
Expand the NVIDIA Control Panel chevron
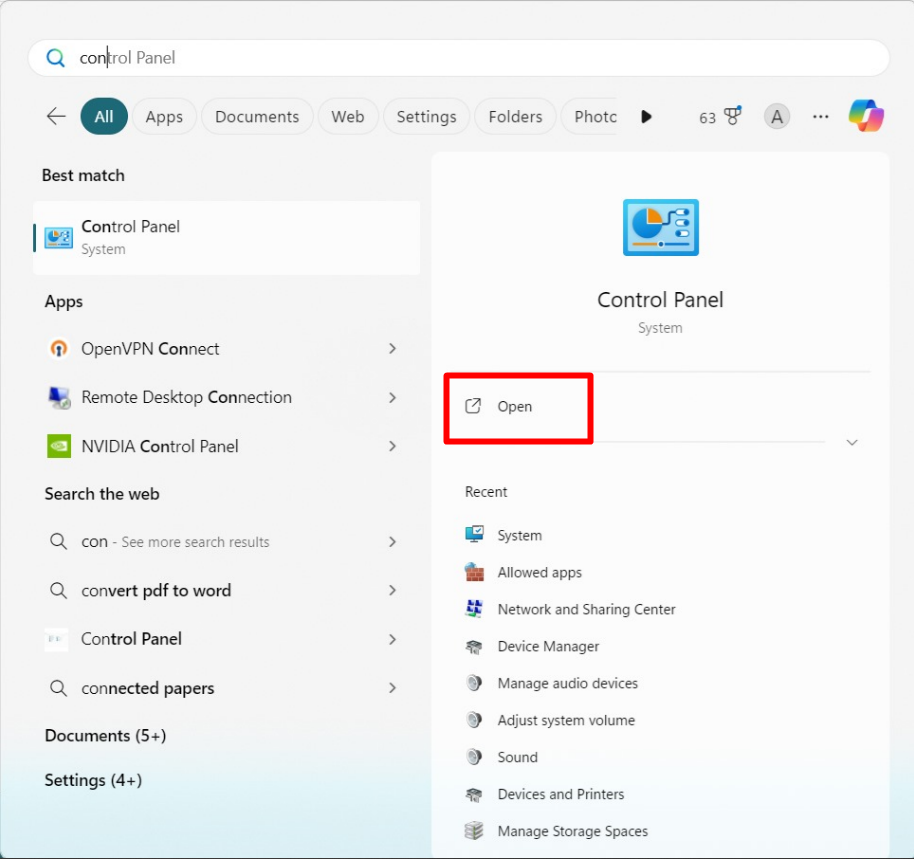click(392, 446)
